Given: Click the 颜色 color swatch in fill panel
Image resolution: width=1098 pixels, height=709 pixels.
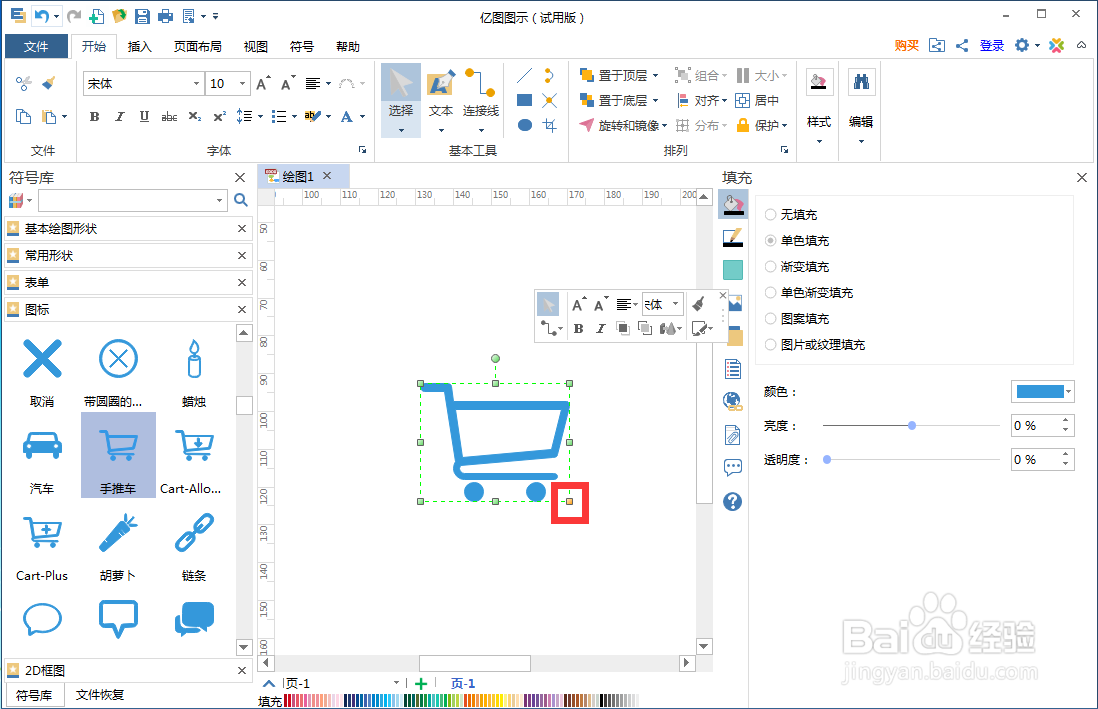Looking at the screenshot, I should [x=1042, y=391].
